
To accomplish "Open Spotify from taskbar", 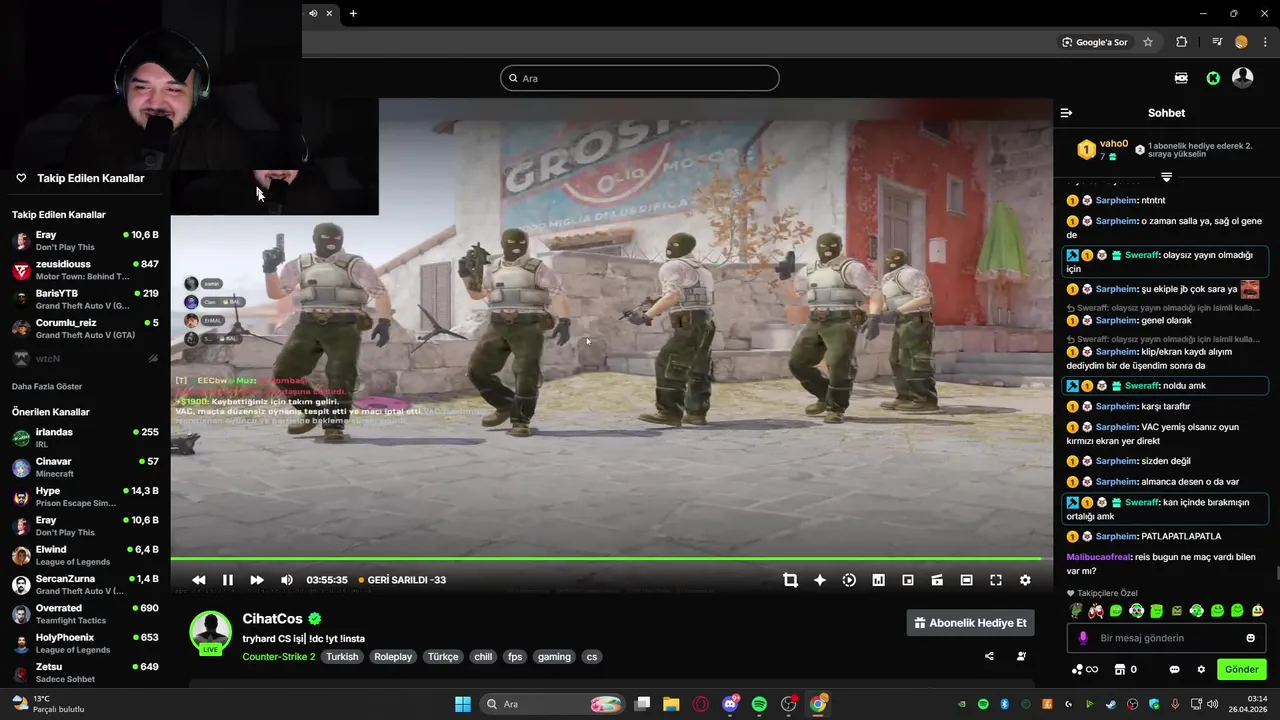I will pos(759,704).
